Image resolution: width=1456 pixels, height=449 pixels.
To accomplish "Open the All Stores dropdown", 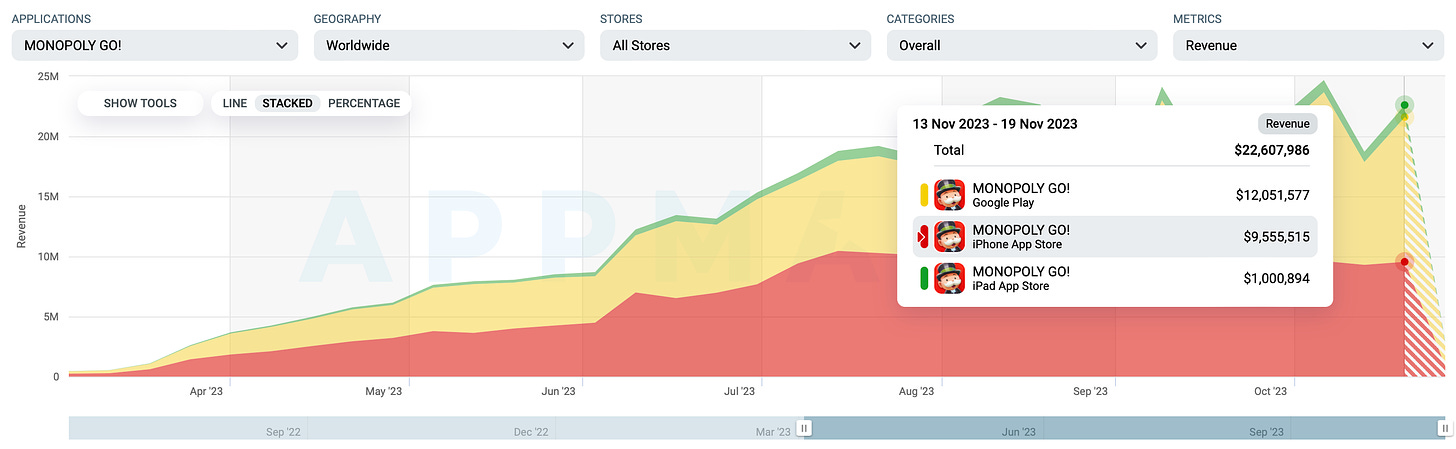I will pos(735,45).
